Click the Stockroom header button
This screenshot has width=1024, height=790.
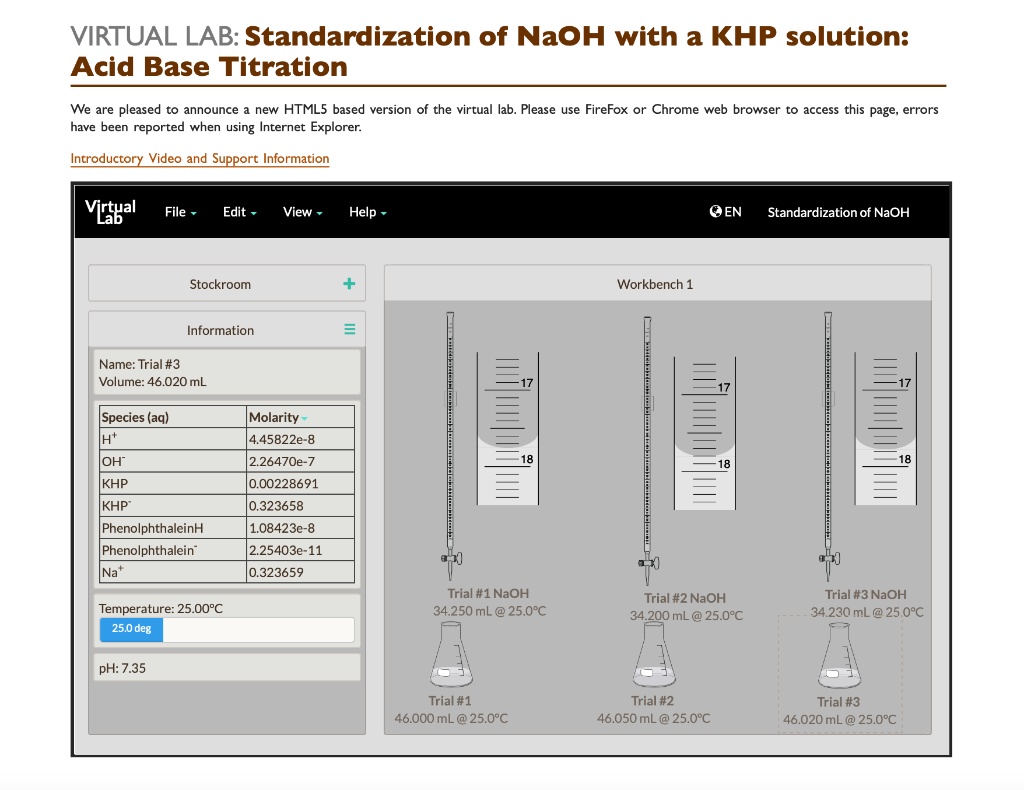pyautogui.click(x=220, y=283)
